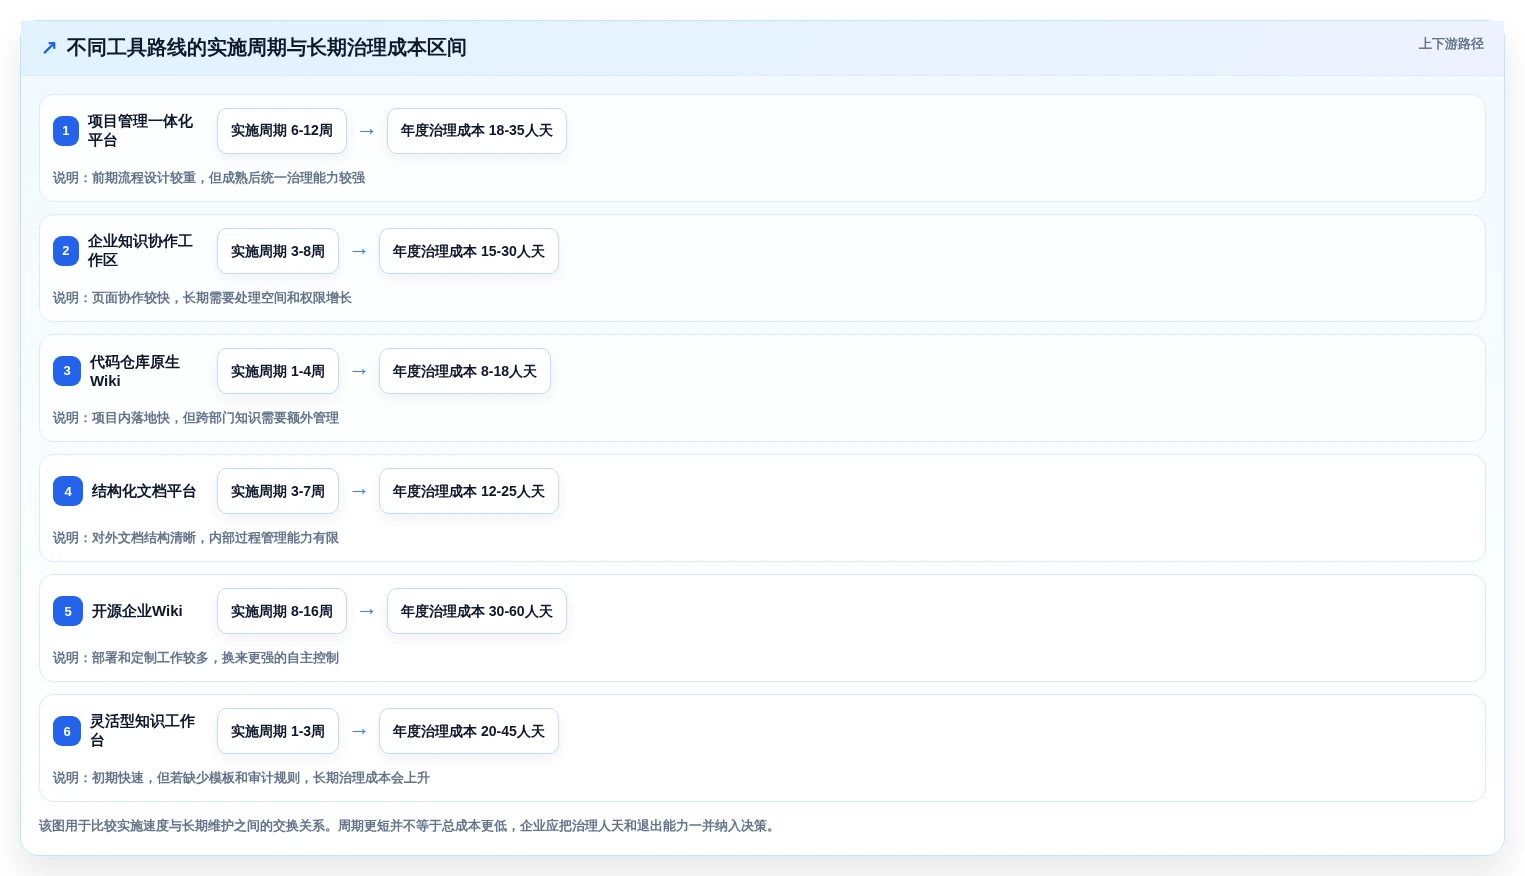
Task: Click number badge 4 for 结构化文档平台
Action: click(x=68, y=491)
